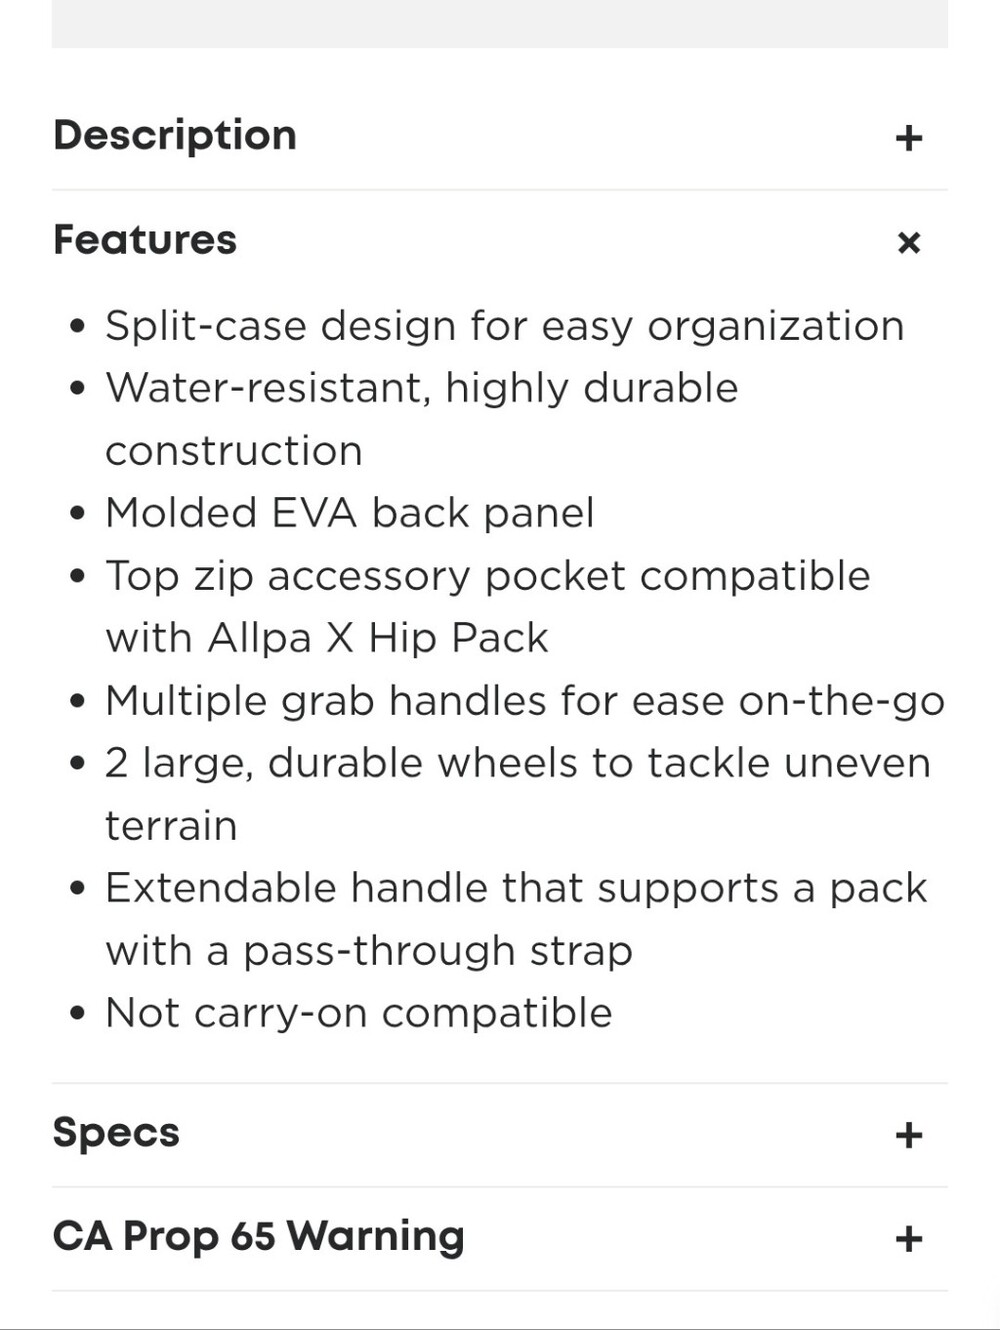This screenshot has height=1330, width=1000.
Task: Close the Features section using the X icon
Action: (x=908, y=242)
